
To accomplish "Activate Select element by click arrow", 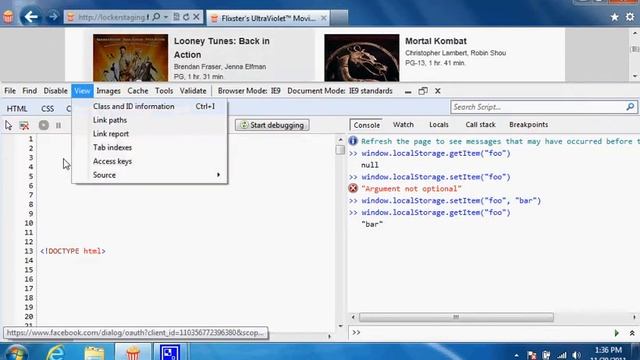I will (9, 125).
